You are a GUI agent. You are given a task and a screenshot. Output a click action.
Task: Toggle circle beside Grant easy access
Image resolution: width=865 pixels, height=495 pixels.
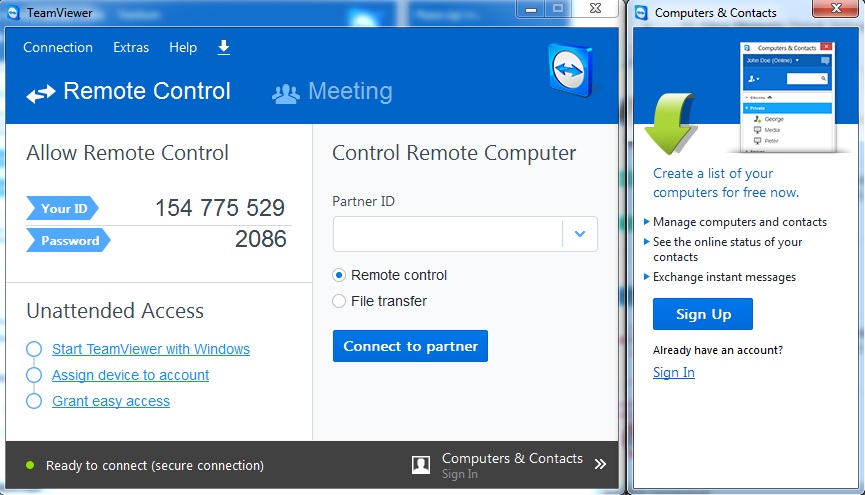pyautogui.click(x=34, y=401)
